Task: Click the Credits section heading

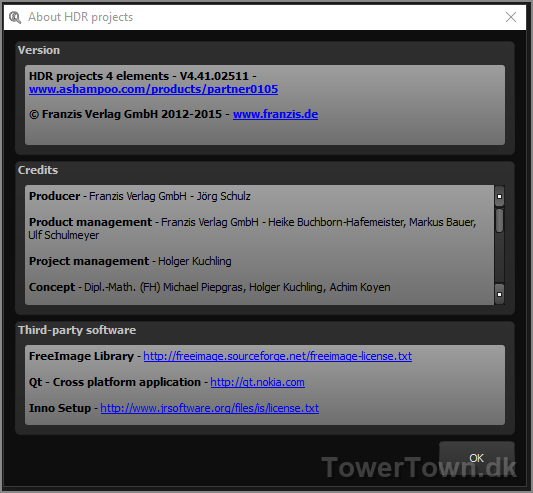Action: [38, 170]
